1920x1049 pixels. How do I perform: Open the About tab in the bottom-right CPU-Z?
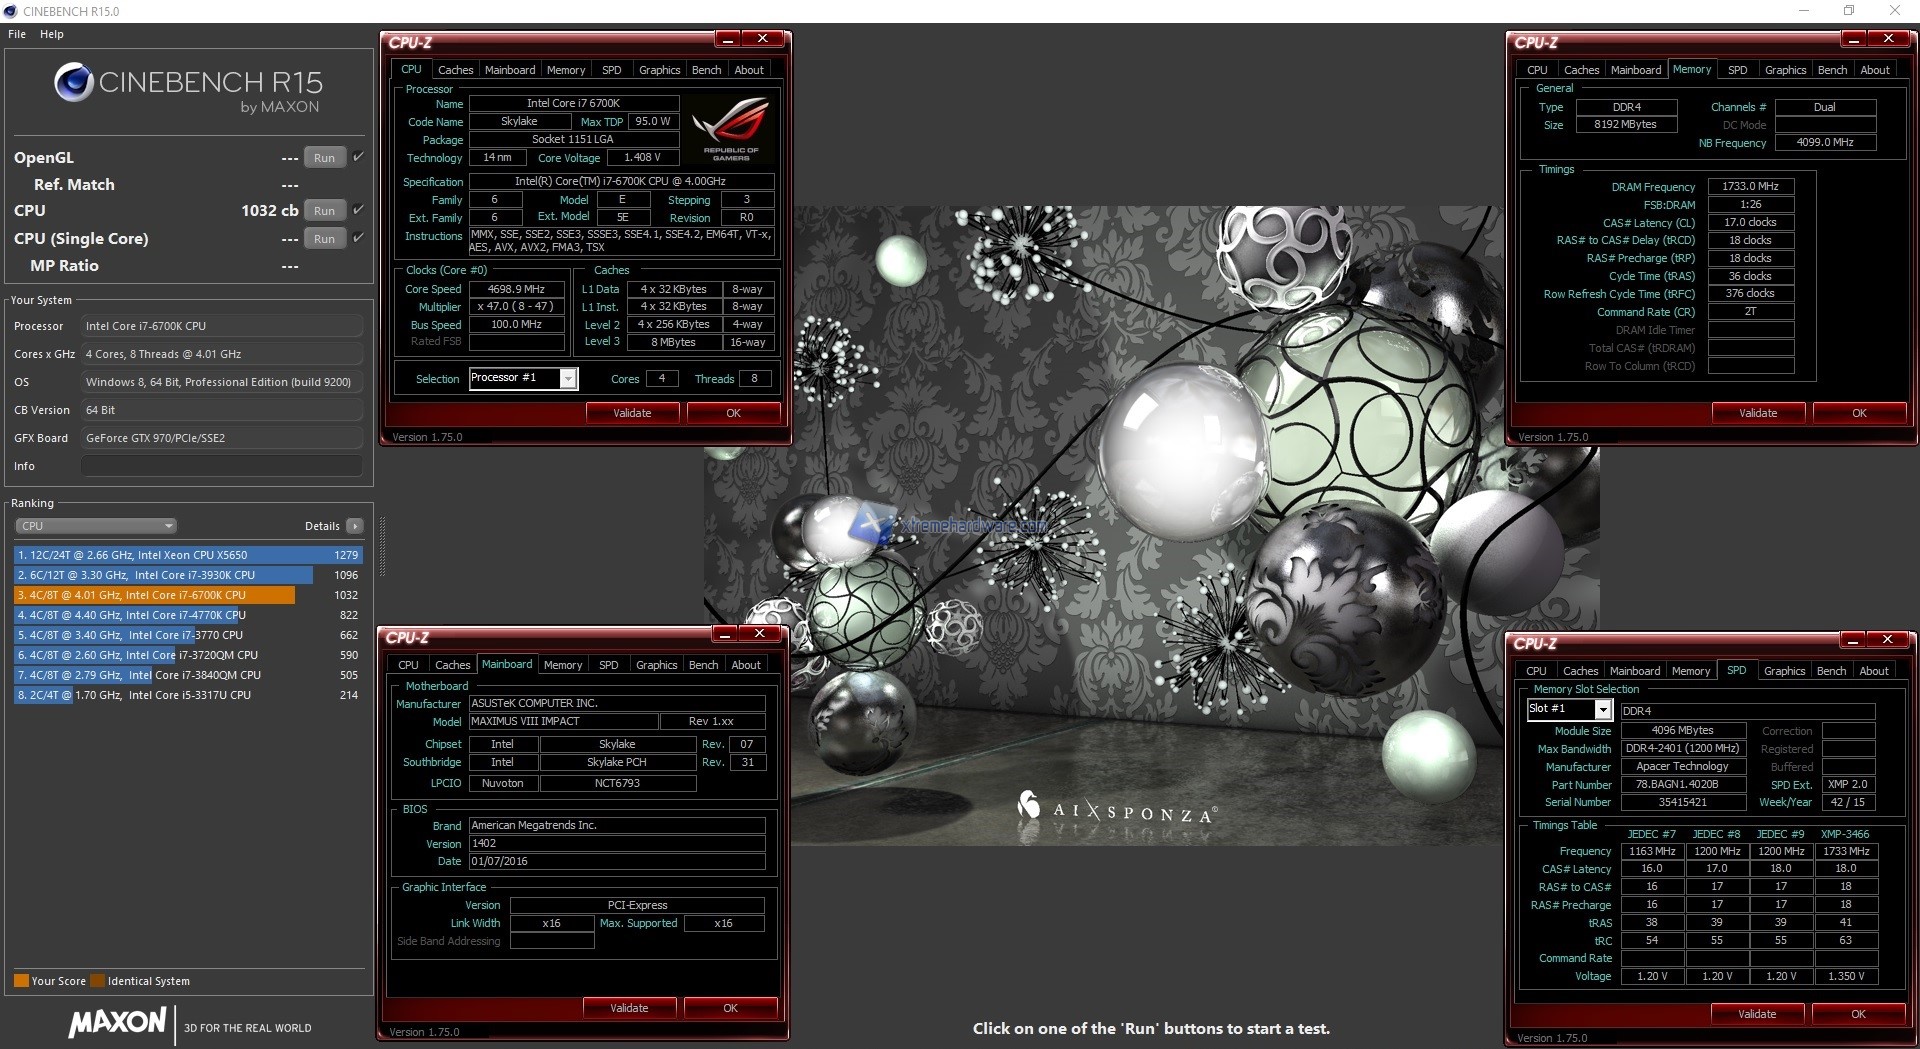tap(1875, 670)
